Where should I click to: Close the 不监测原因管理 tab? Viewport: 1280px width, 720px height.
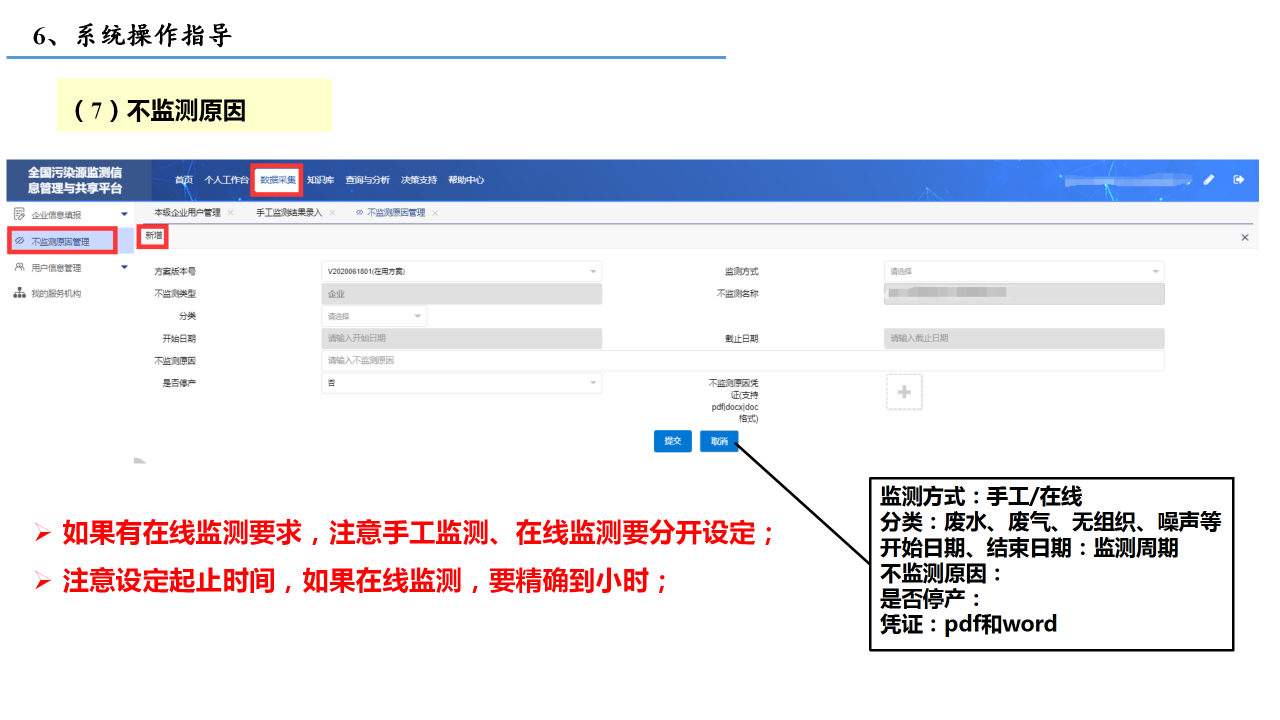(435, 213)
